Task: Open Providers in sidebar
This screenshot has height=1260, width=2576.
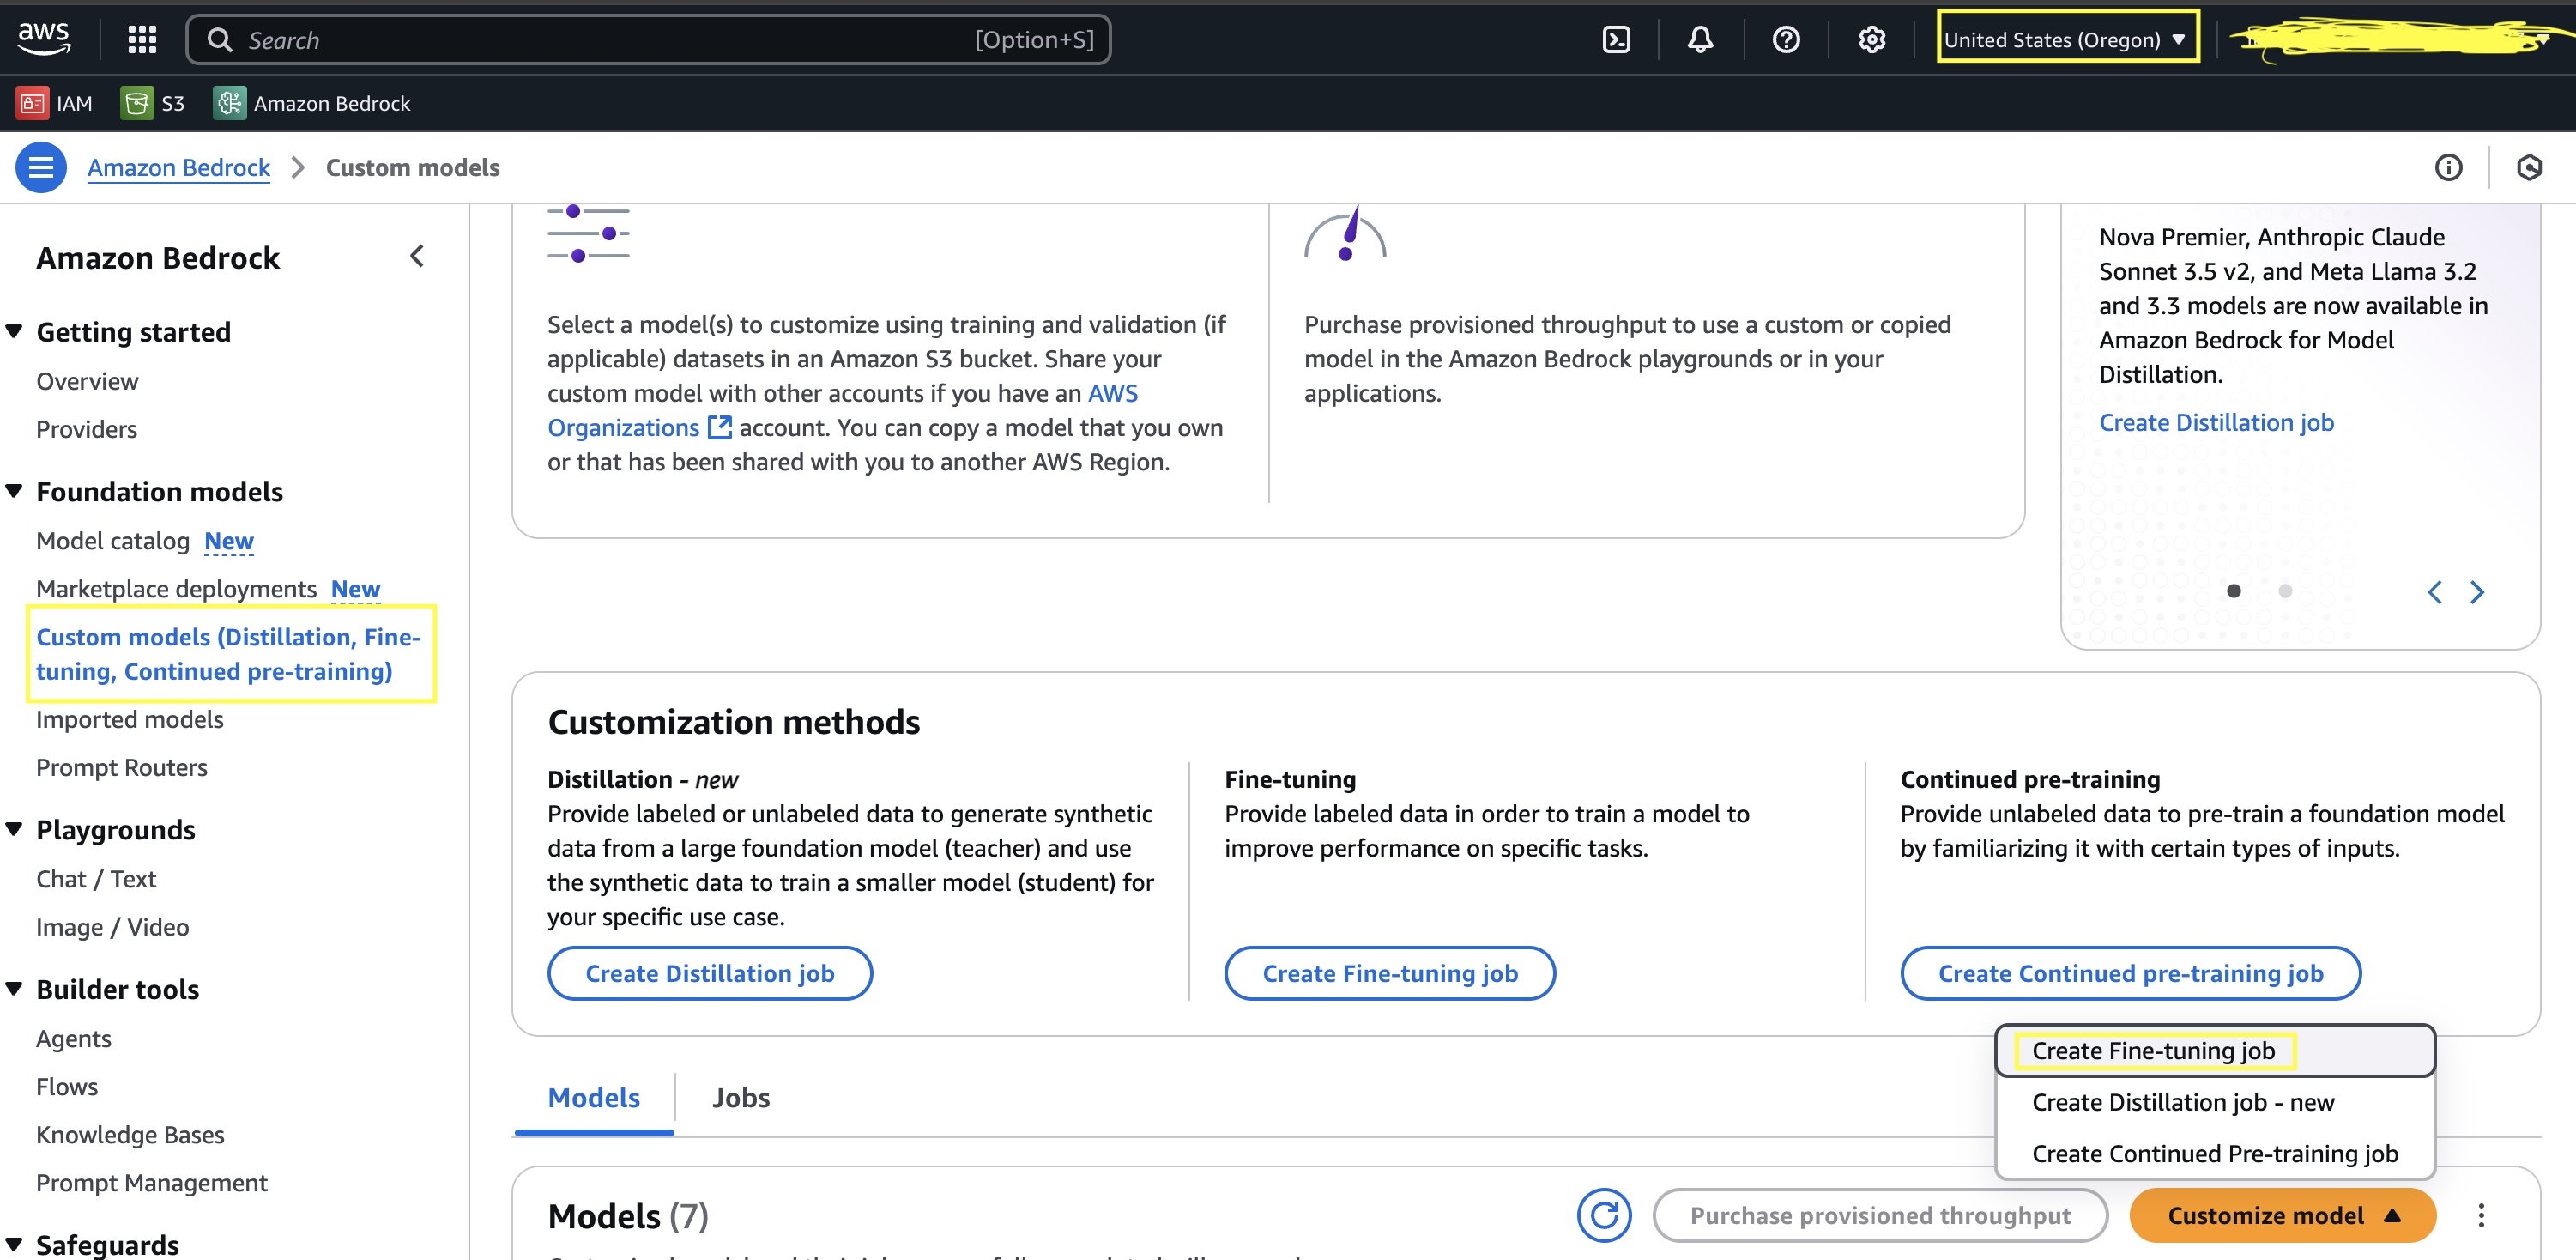Action: point(86,429)
